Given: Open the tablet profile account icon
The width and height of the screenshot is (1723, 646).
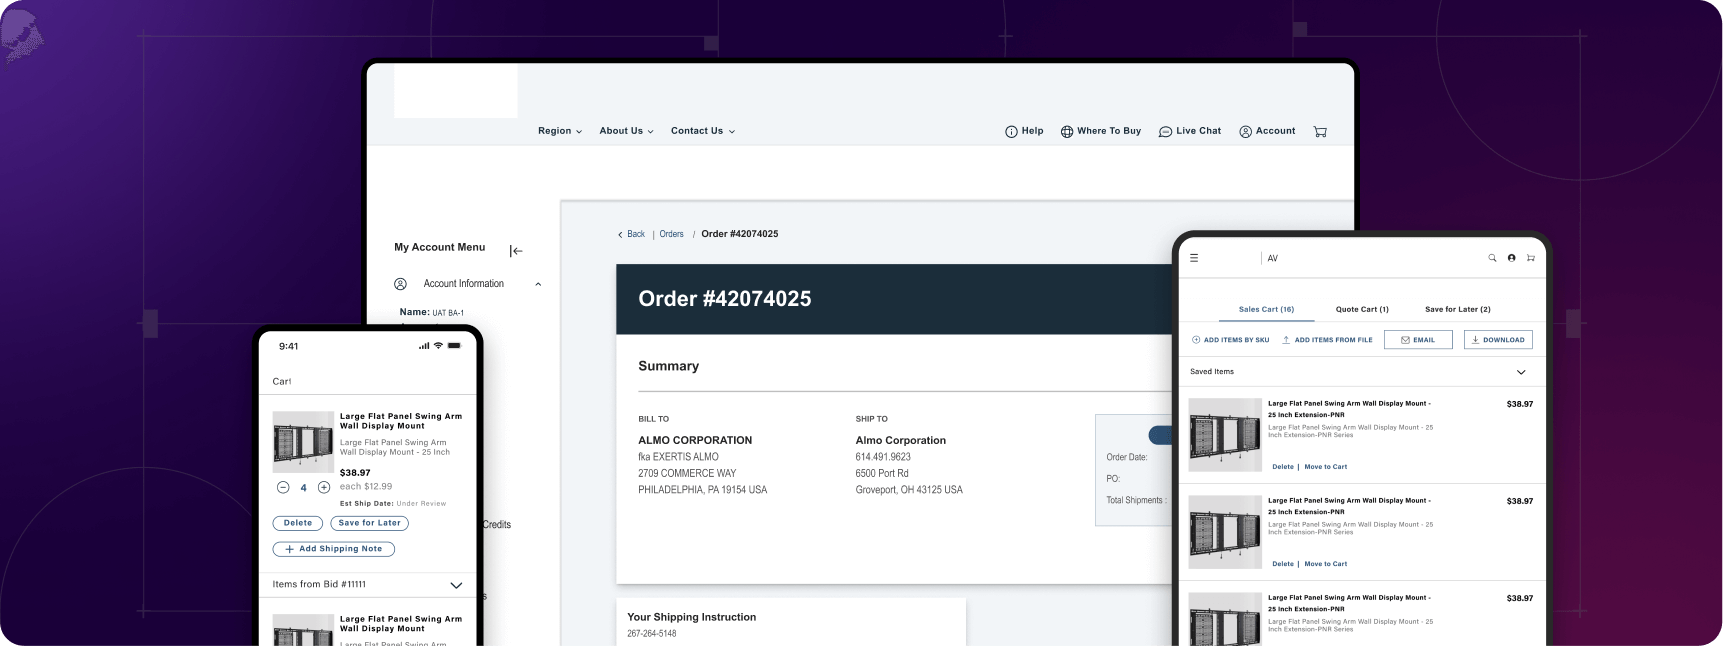Looking at the screenshot, I should click(1511, 258).
